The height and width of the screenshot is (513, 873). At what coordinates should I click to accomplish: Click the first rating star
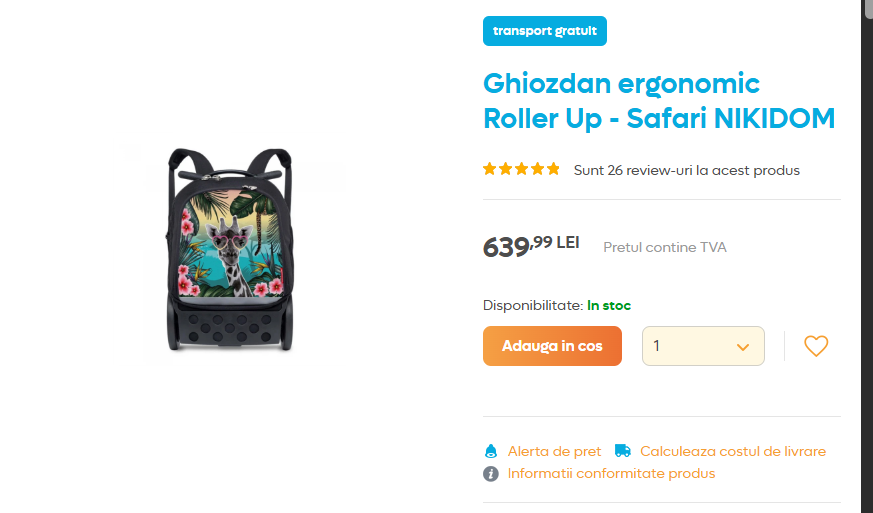tap(490, 169)
